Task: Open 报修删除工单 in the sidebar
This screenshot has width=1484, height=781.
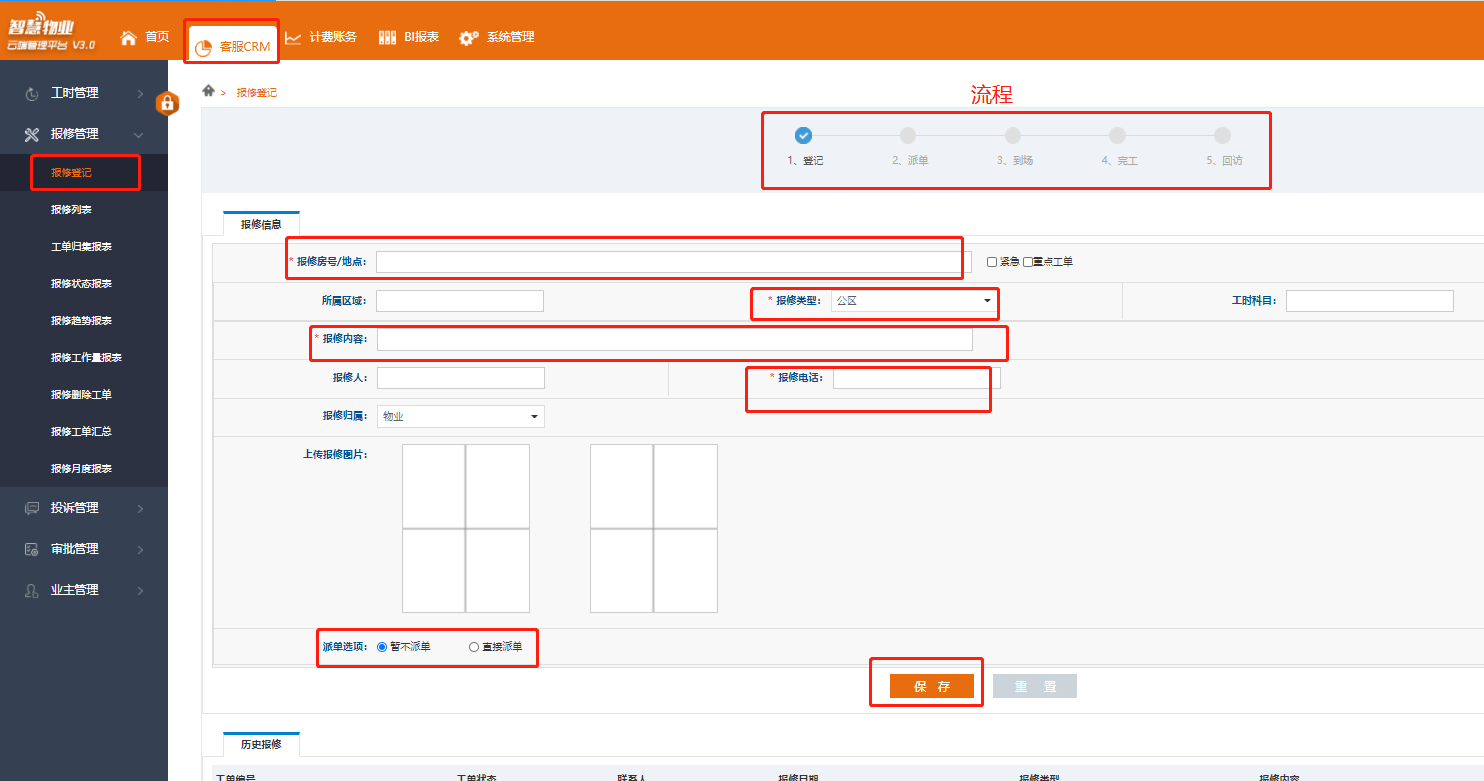Action: coord(81,395)
